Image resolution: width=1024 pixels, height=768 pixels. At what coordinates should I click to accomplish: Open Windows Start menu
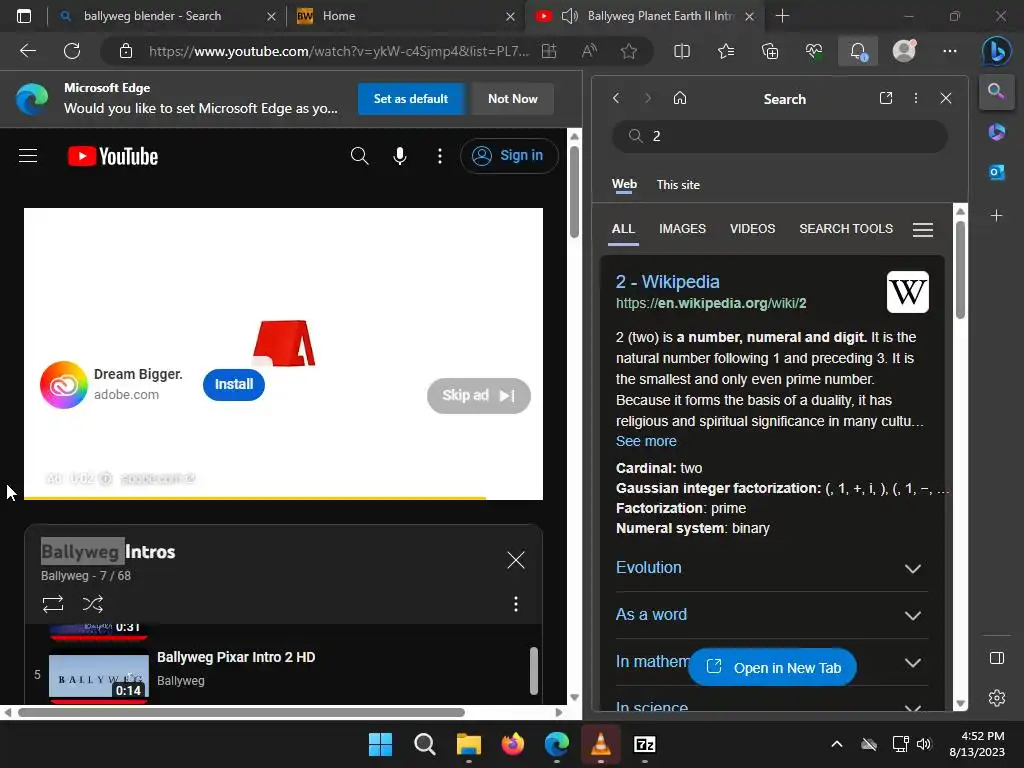[x=380, y=744]
